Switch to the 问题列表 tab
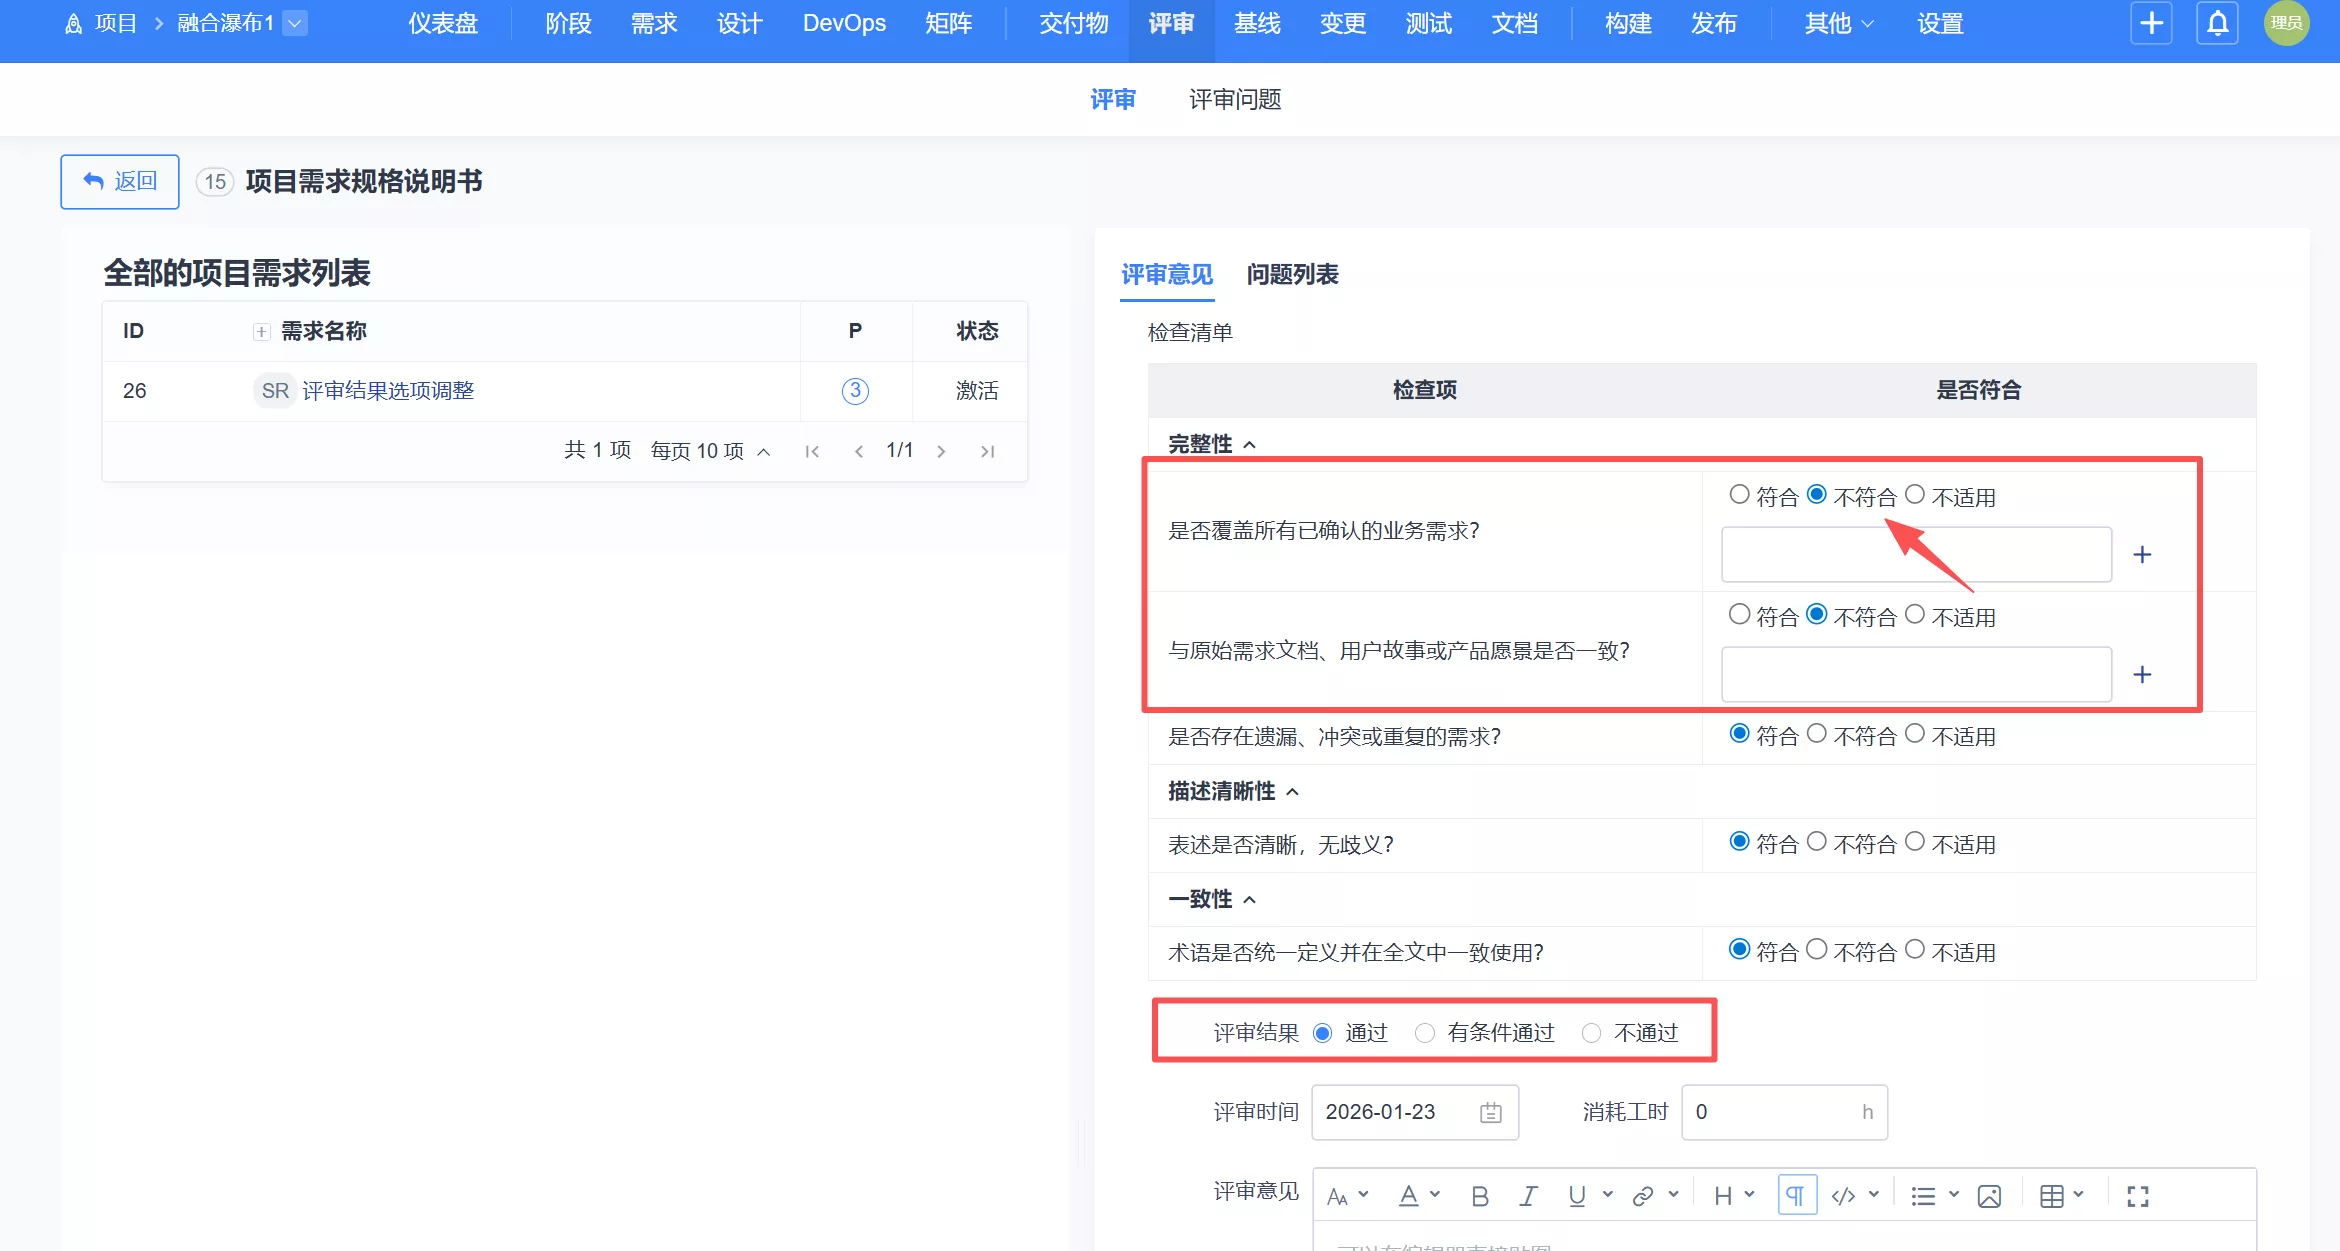The height and width of the screenshot is (1251, 2340). [x=1292, y=274]
